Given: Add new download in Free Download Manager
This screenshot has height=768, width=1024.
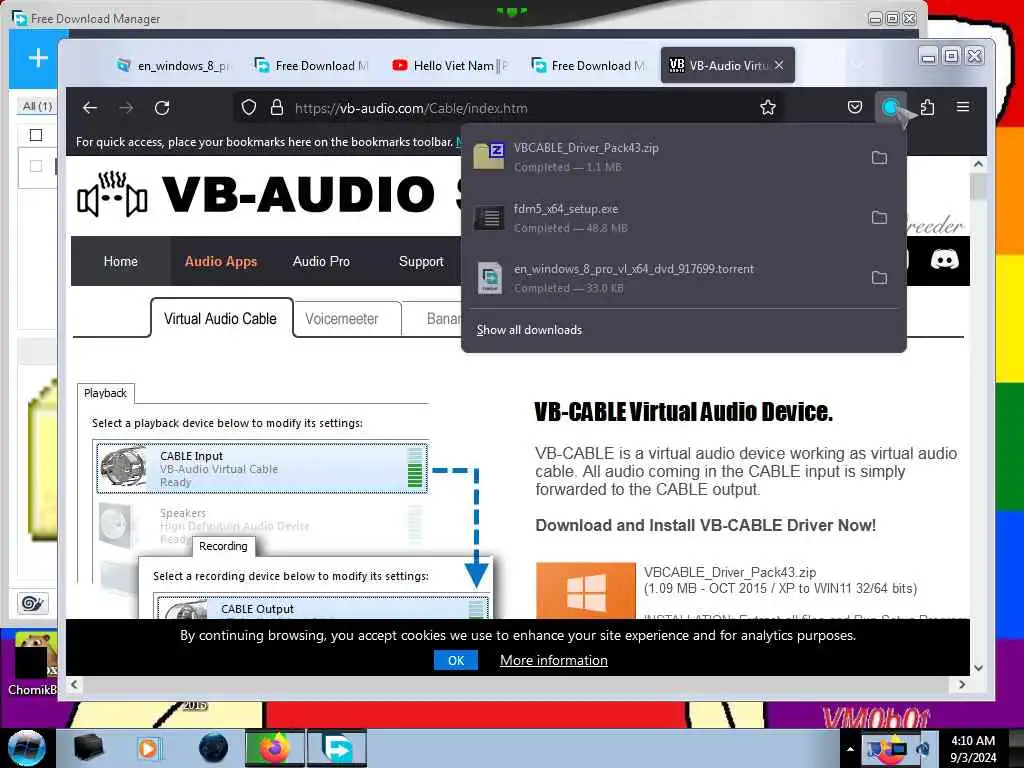Looking at the screenshot, I should tap(39, 58).
